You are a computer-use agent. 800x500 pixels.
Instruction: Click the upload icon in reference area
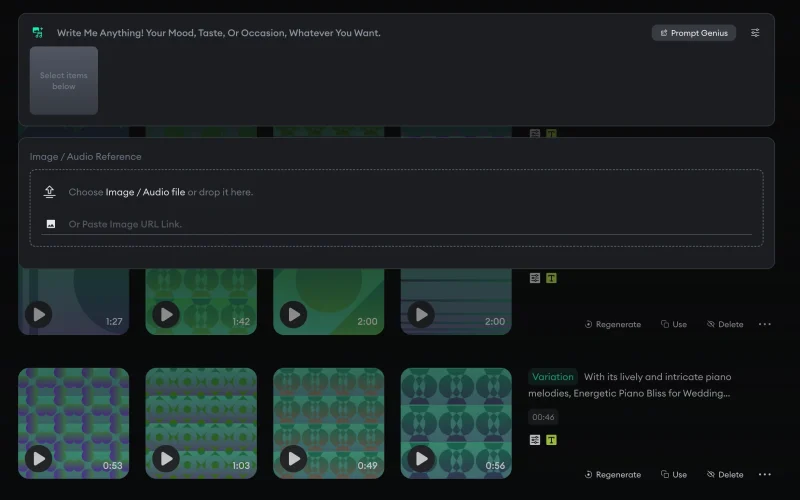pos(49,192)
